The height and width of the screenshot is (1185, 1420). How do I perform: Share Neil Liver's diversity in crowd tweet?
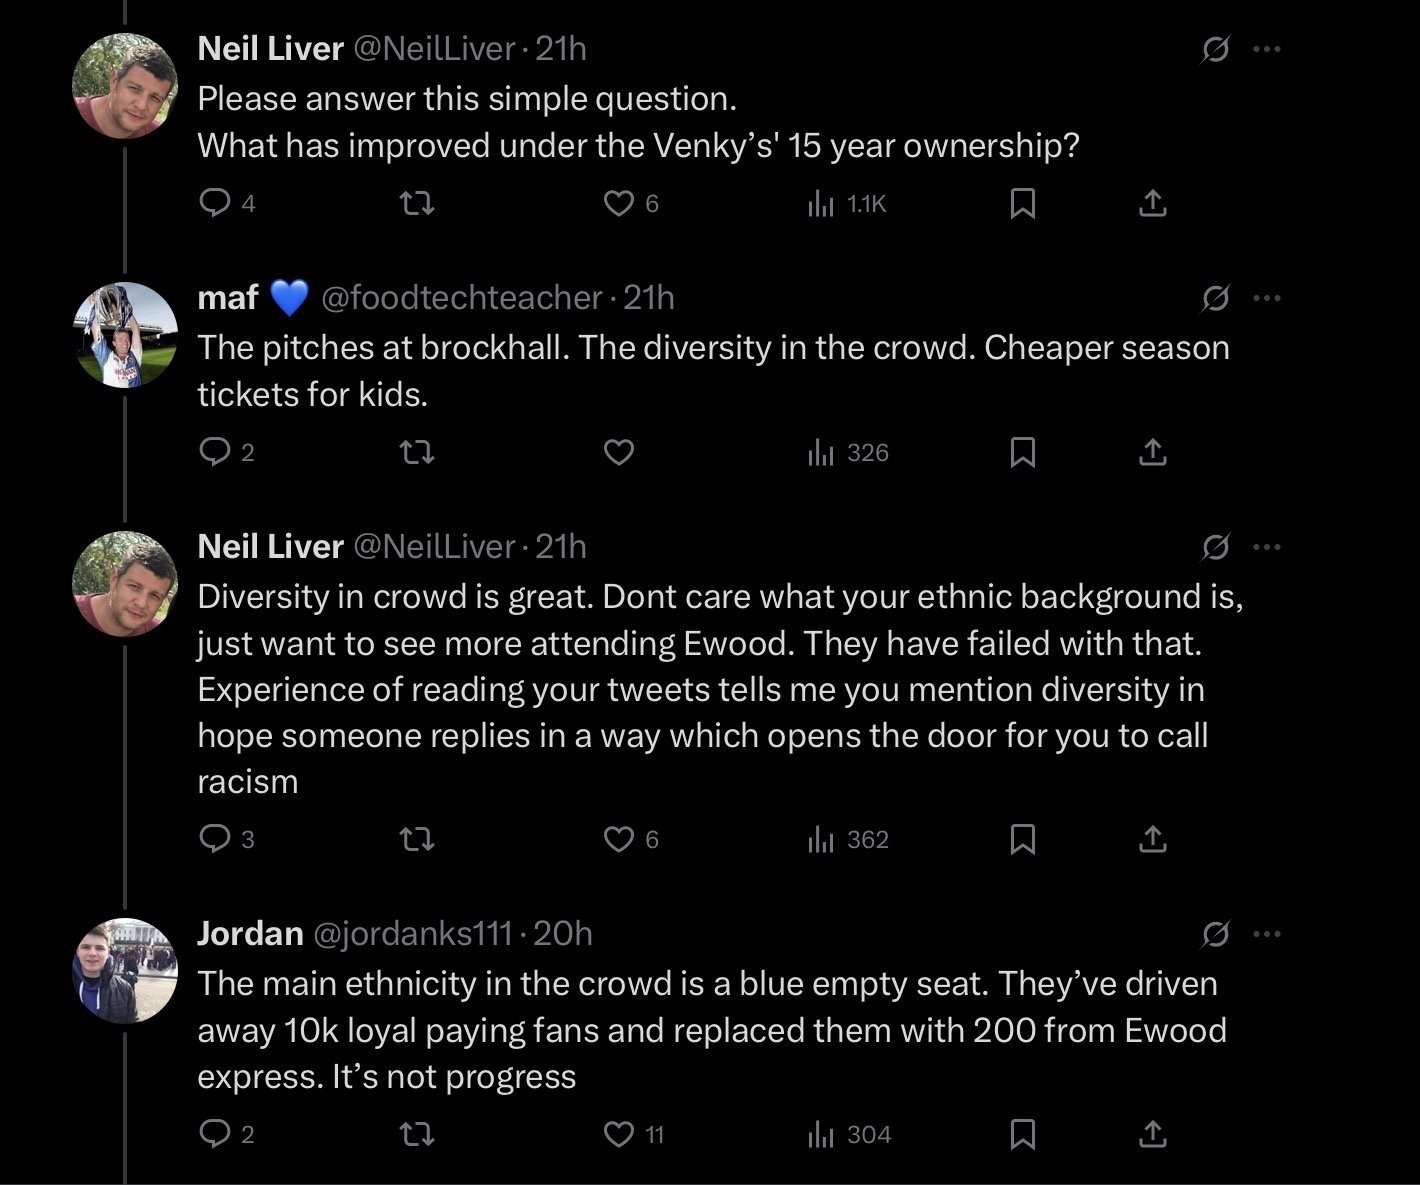tap(1152, 839)
